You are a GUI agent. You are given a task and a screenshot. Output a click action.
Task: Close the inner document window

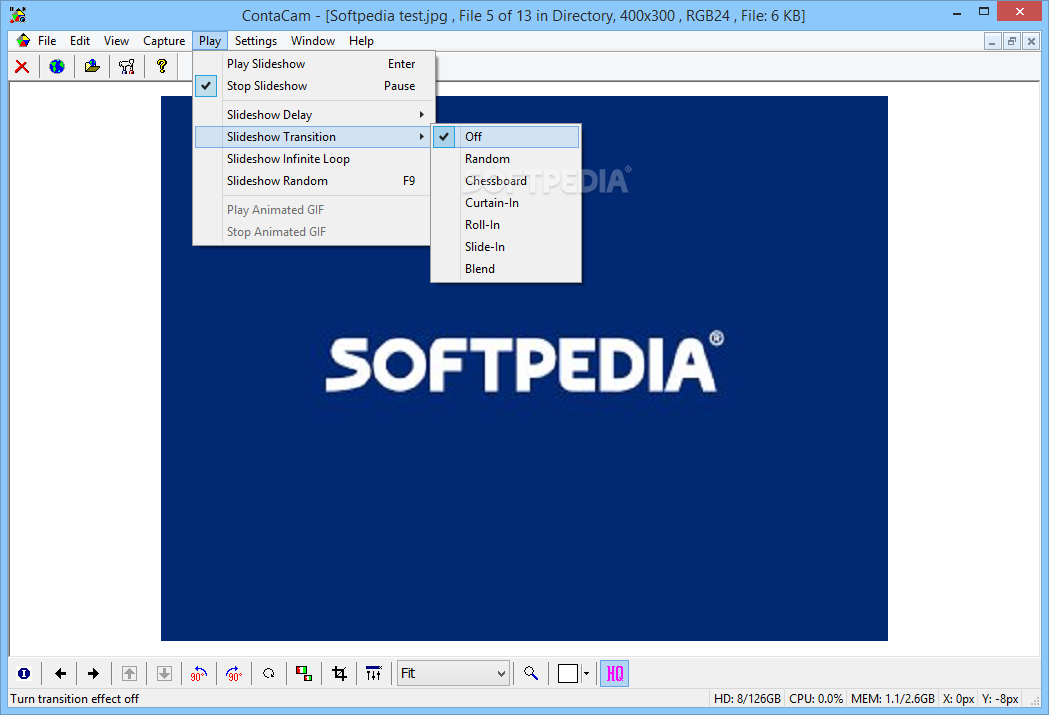pos(1031,41)
